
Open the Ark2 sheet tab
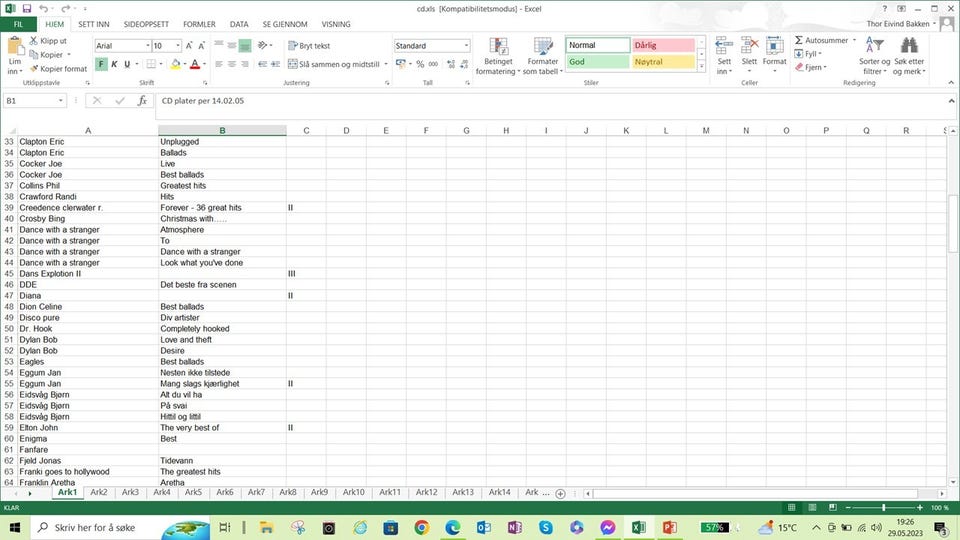99,492
